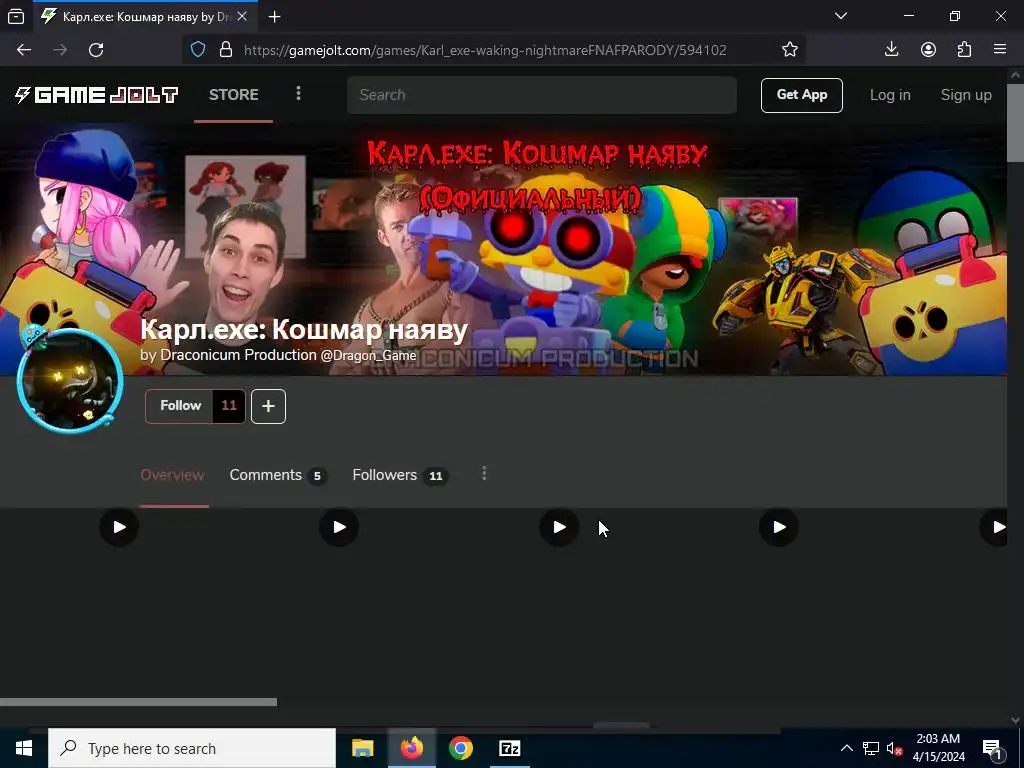The image size is (1024, 768).
Task: Open the Log in link
Action: point(889,95)
